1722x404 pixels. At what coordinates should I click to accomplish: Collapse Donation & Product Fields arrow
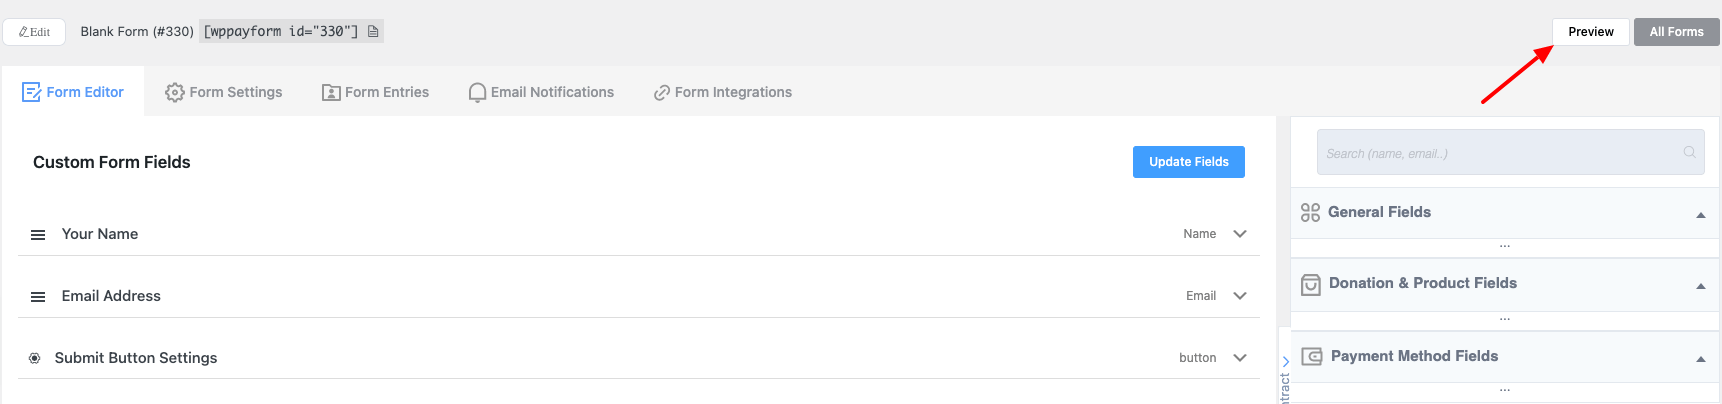click(x=1701, y=286)
